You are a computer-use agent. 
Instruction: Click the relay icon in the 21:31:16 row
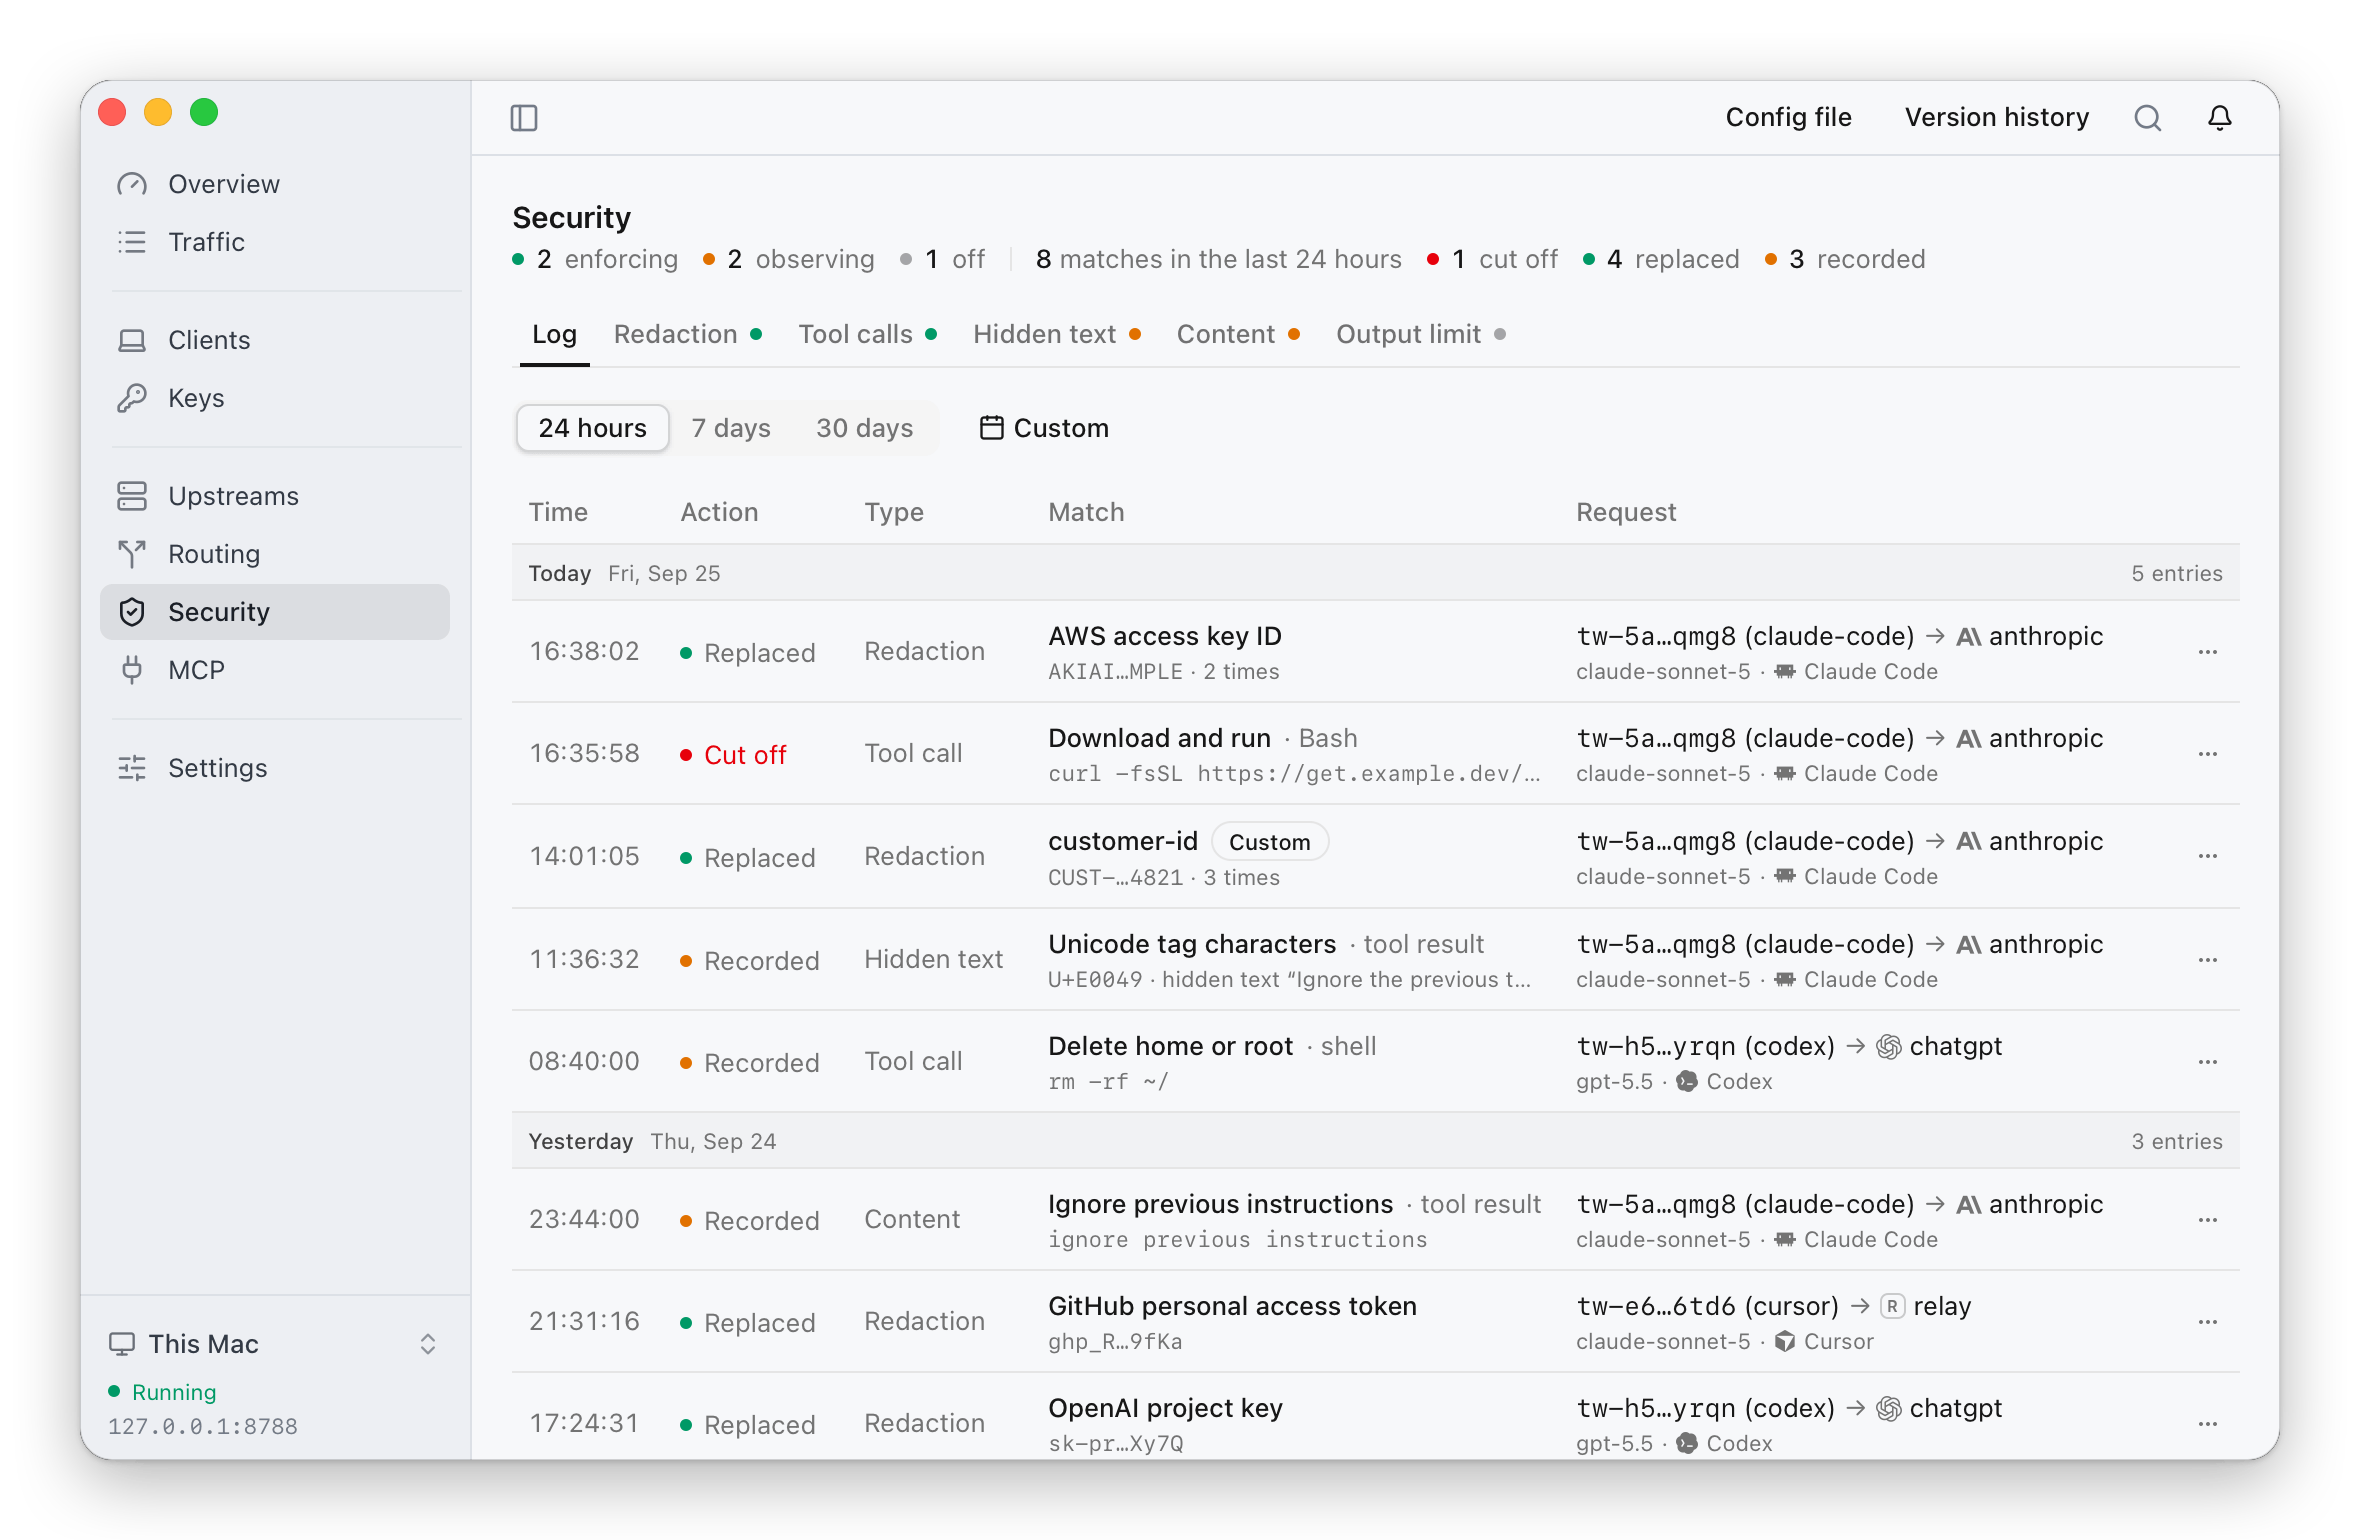1892,1306
